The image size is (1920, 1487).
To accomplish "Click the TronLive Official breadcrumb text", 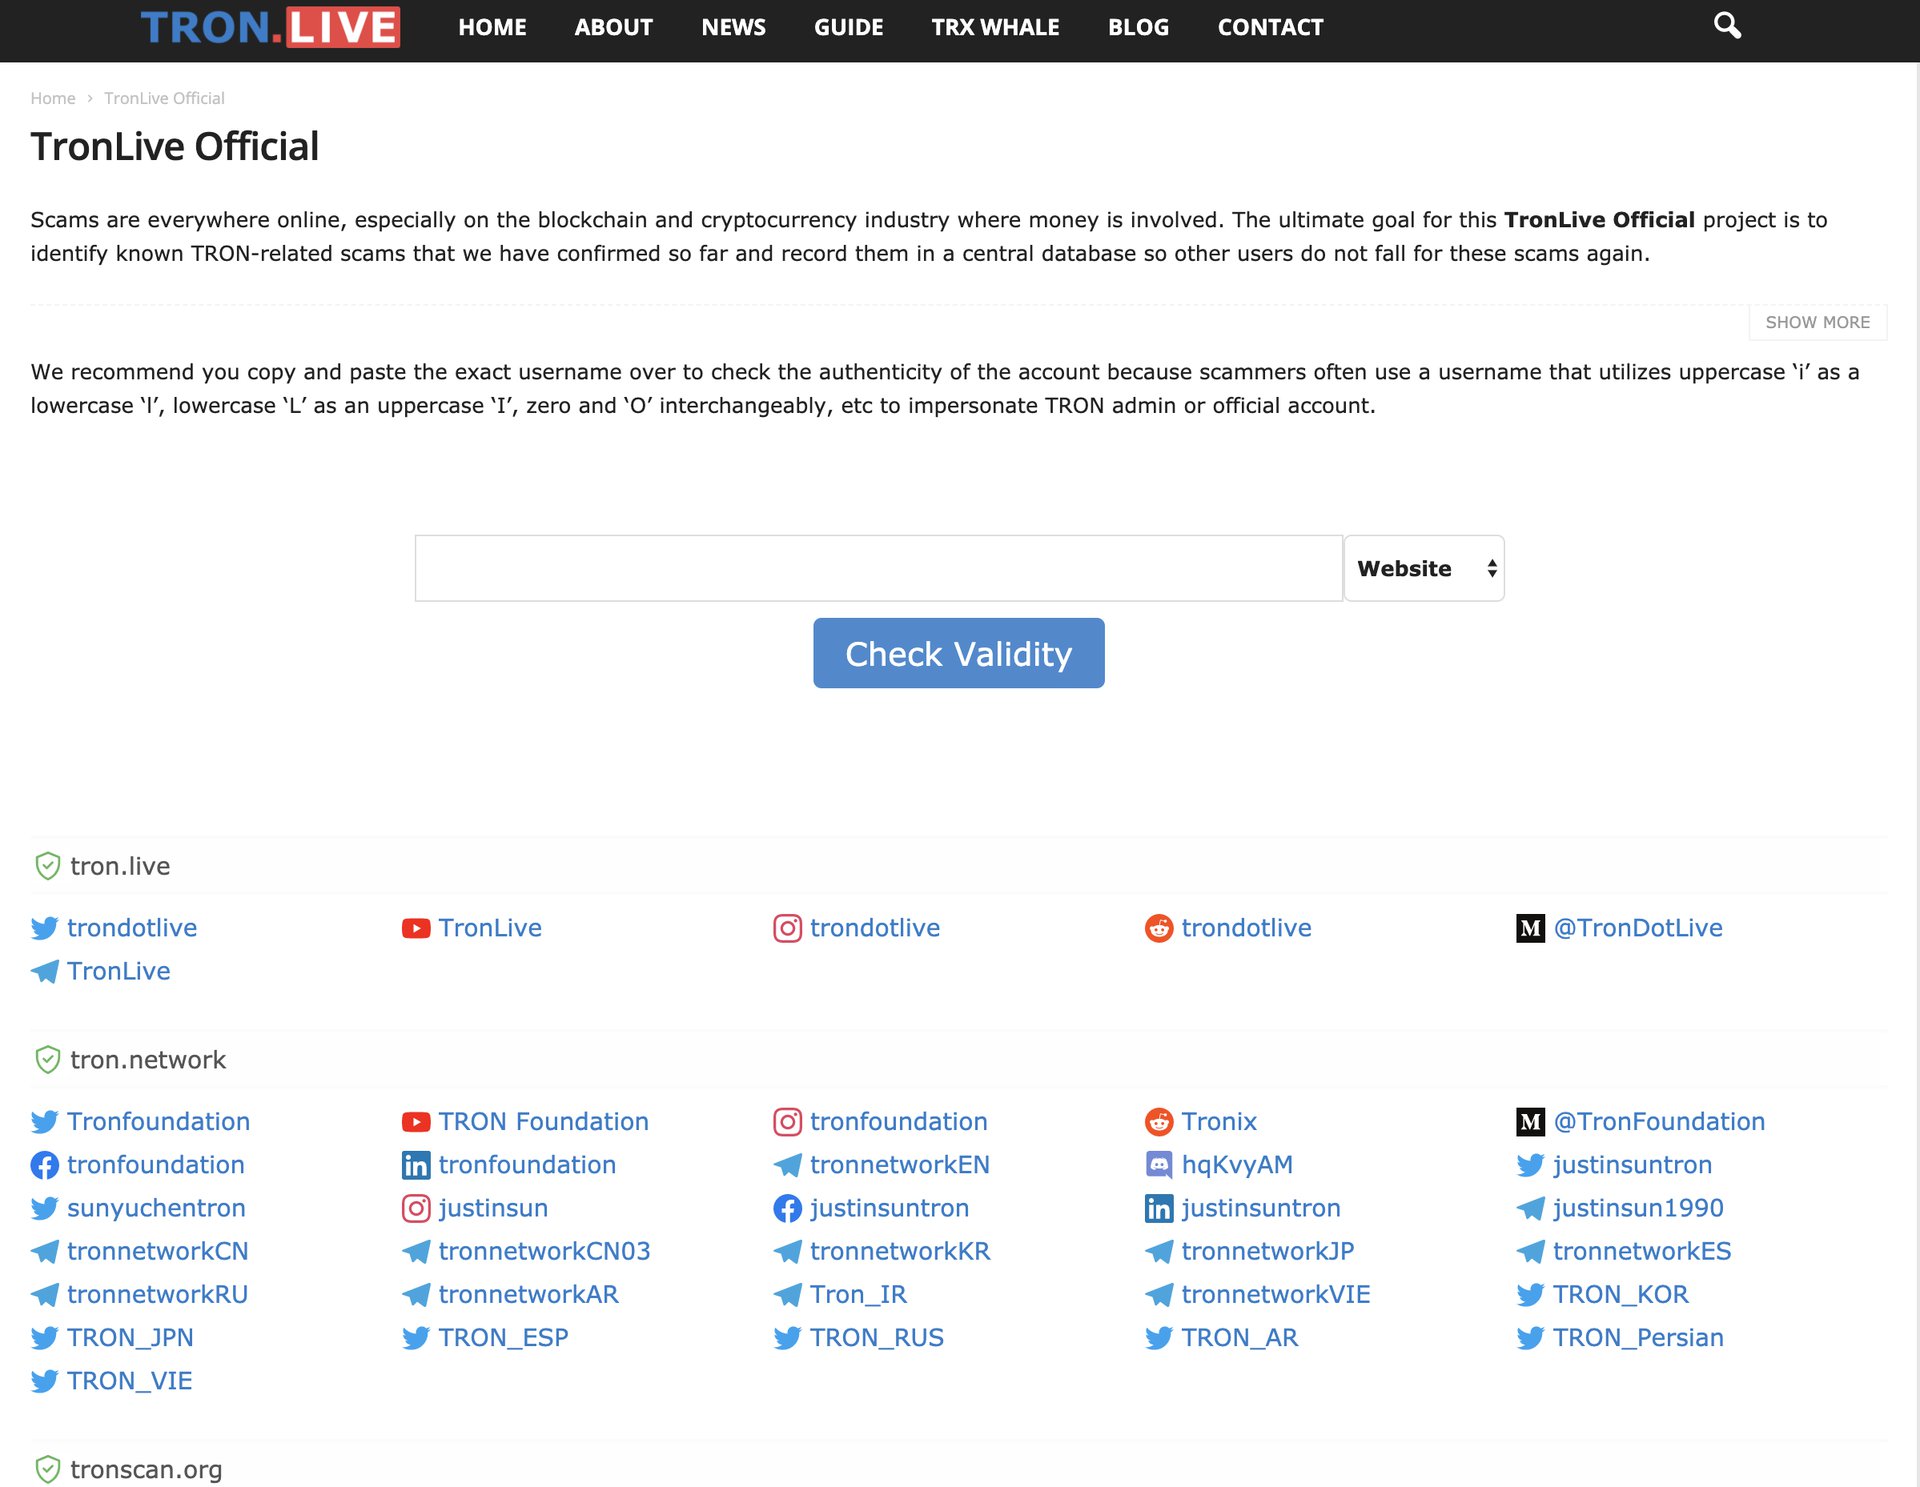I will (164, 98).
